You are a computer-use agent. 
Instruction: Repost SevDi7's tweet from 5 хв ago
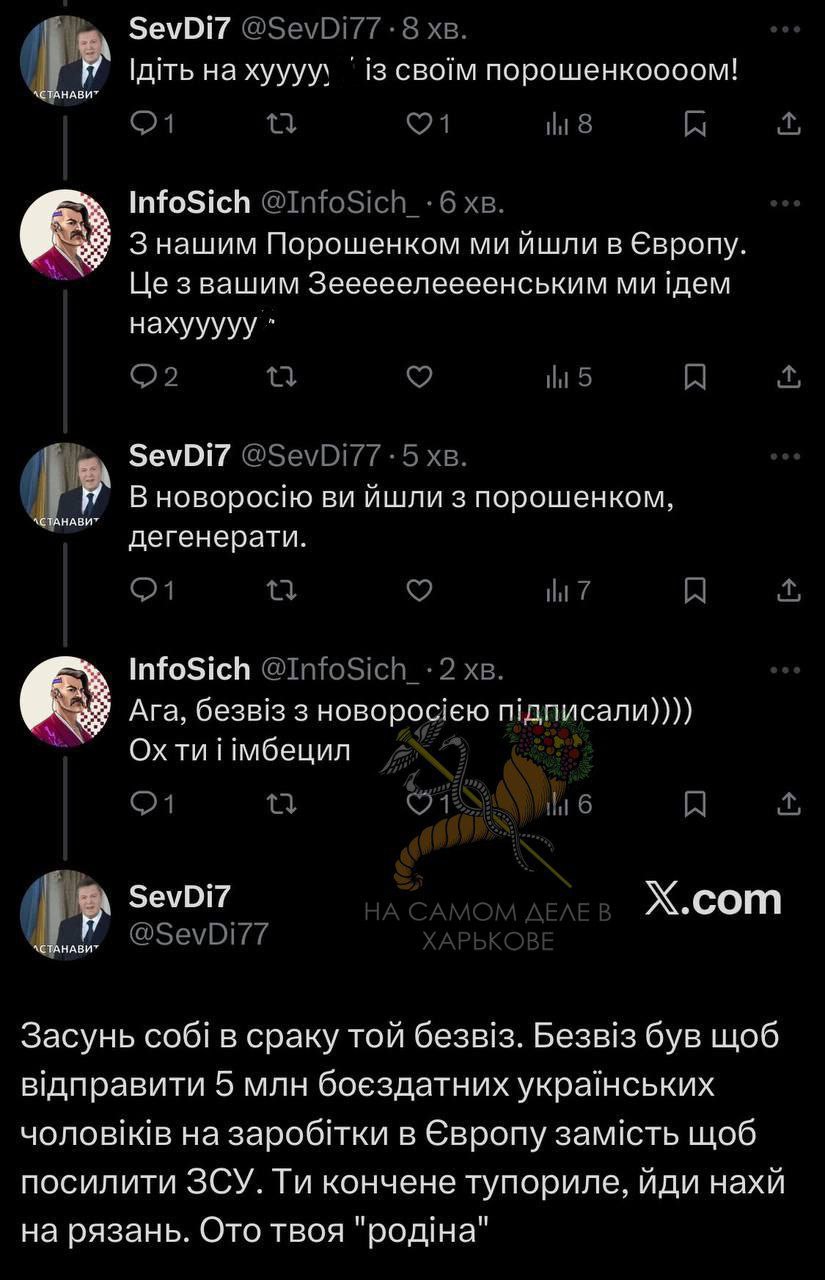click(x=283, y=590)
